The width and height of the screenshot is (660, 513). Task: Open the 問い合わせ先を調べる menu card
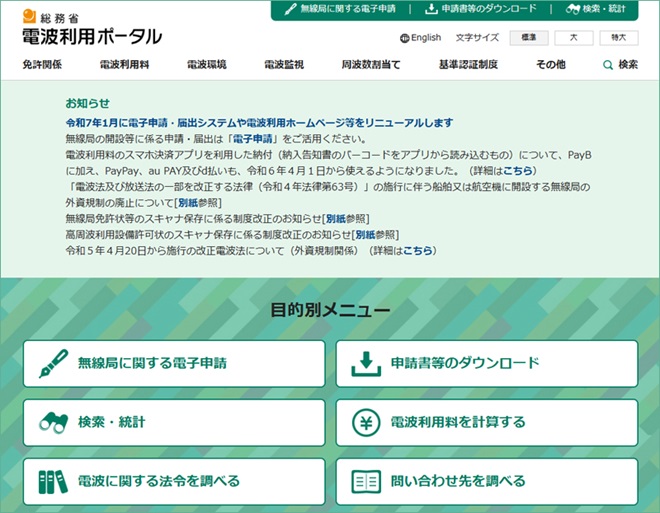point(487,482)
